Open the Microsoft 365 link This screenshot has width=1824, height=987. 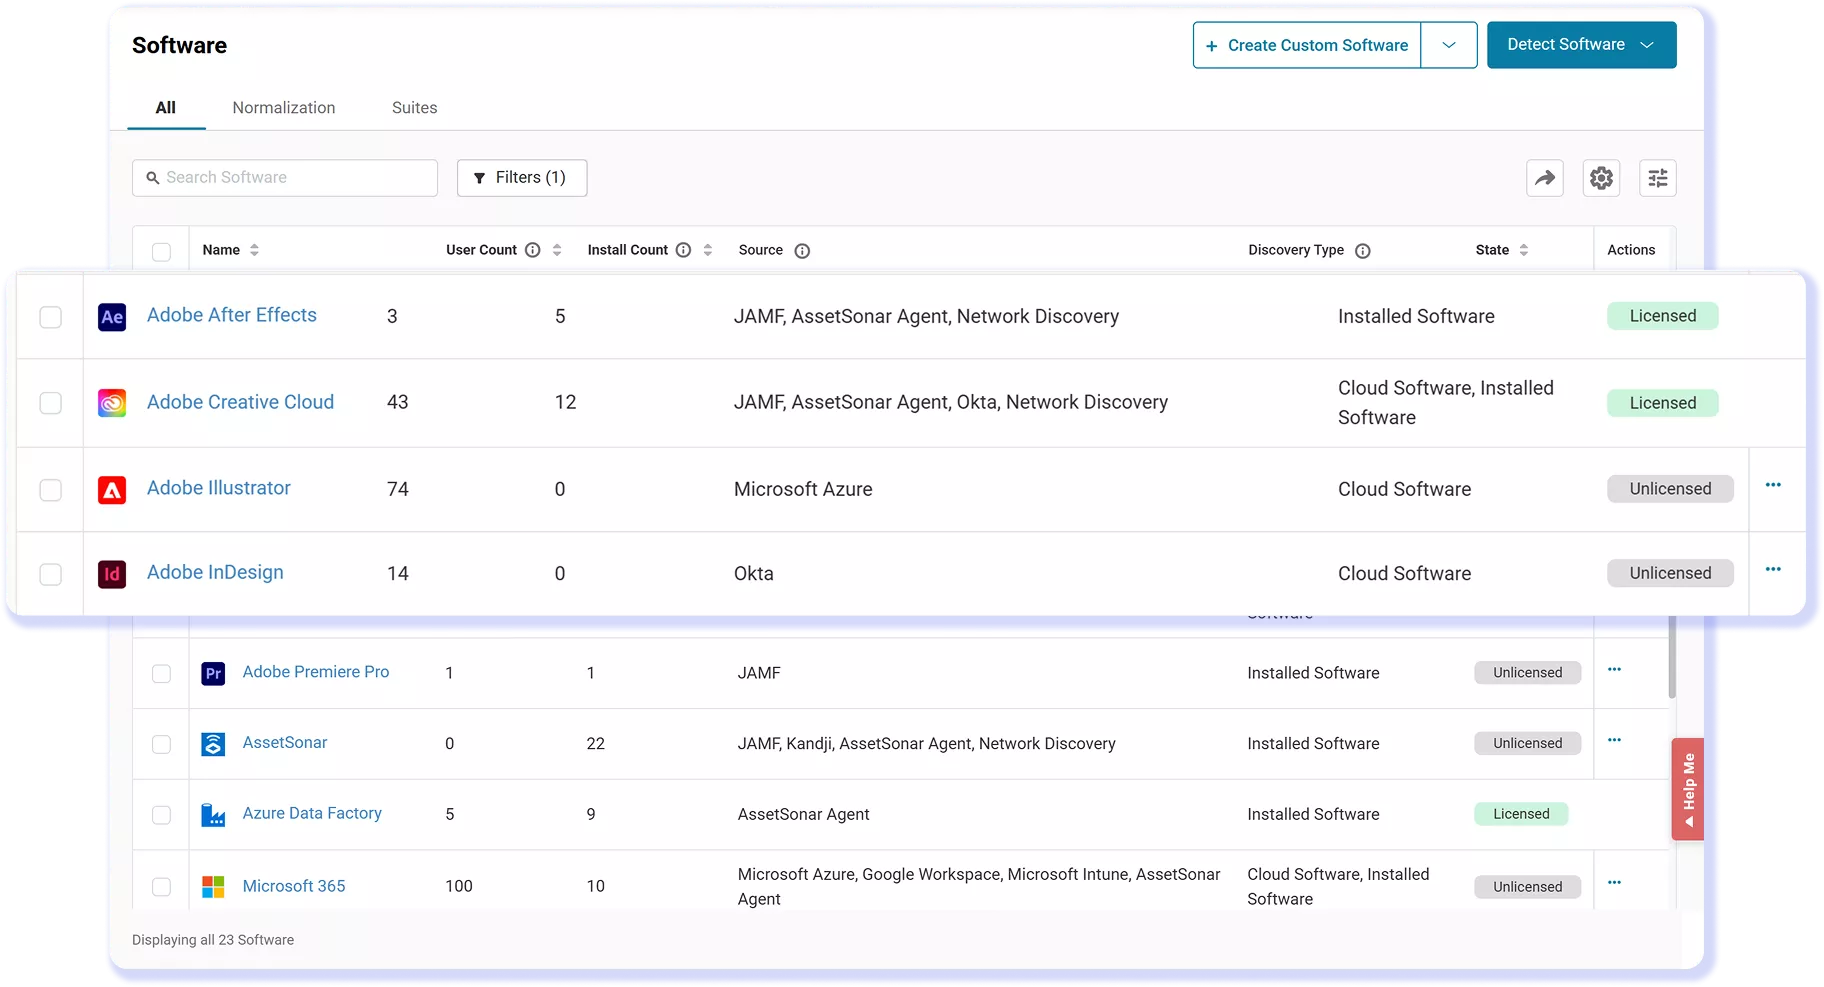click(294, 886)
